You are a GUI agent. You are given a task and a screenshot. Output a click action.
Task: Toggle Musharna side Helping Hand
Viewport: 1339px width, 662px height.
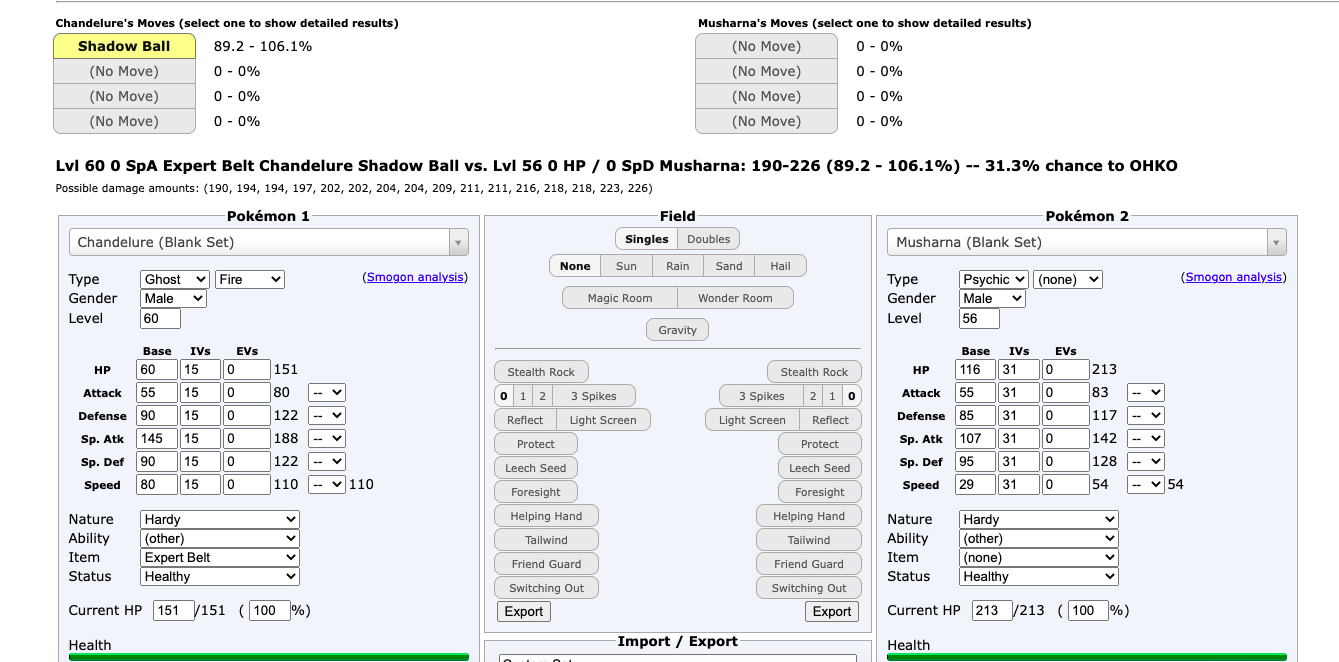(x=809, y=516)
